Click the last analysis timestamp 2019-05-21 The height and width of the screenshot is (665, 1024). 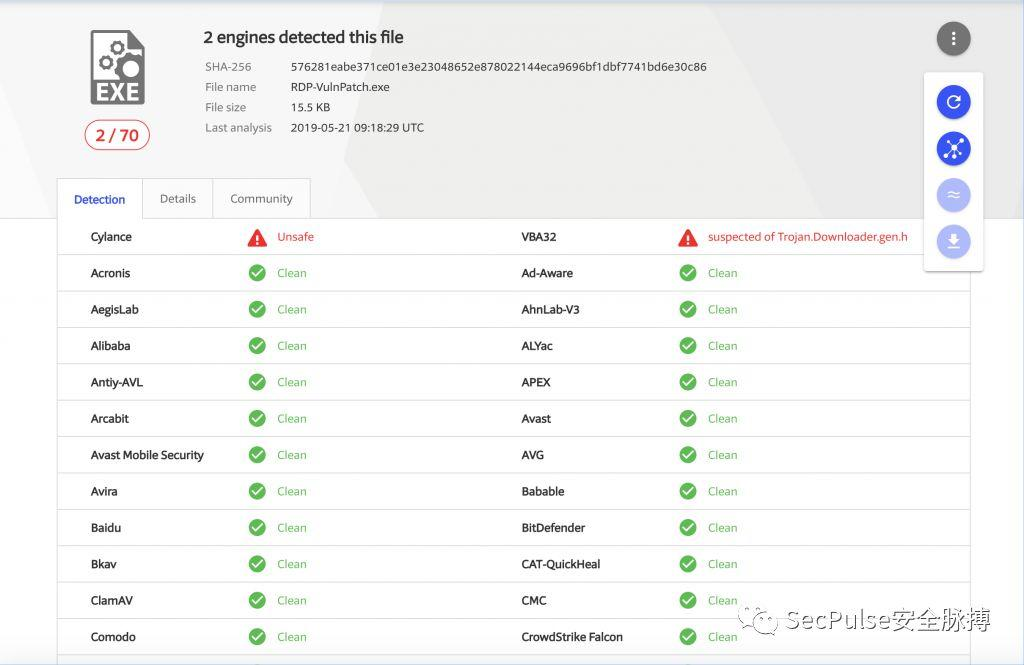pos(357,127)
